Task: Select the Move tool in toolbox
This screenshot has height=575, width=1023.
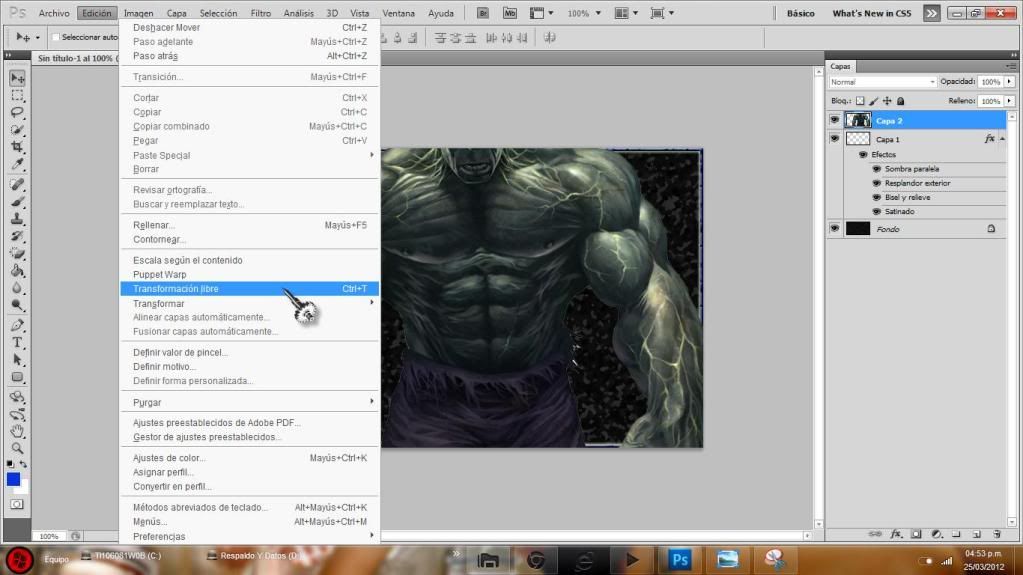Action: 18,78
